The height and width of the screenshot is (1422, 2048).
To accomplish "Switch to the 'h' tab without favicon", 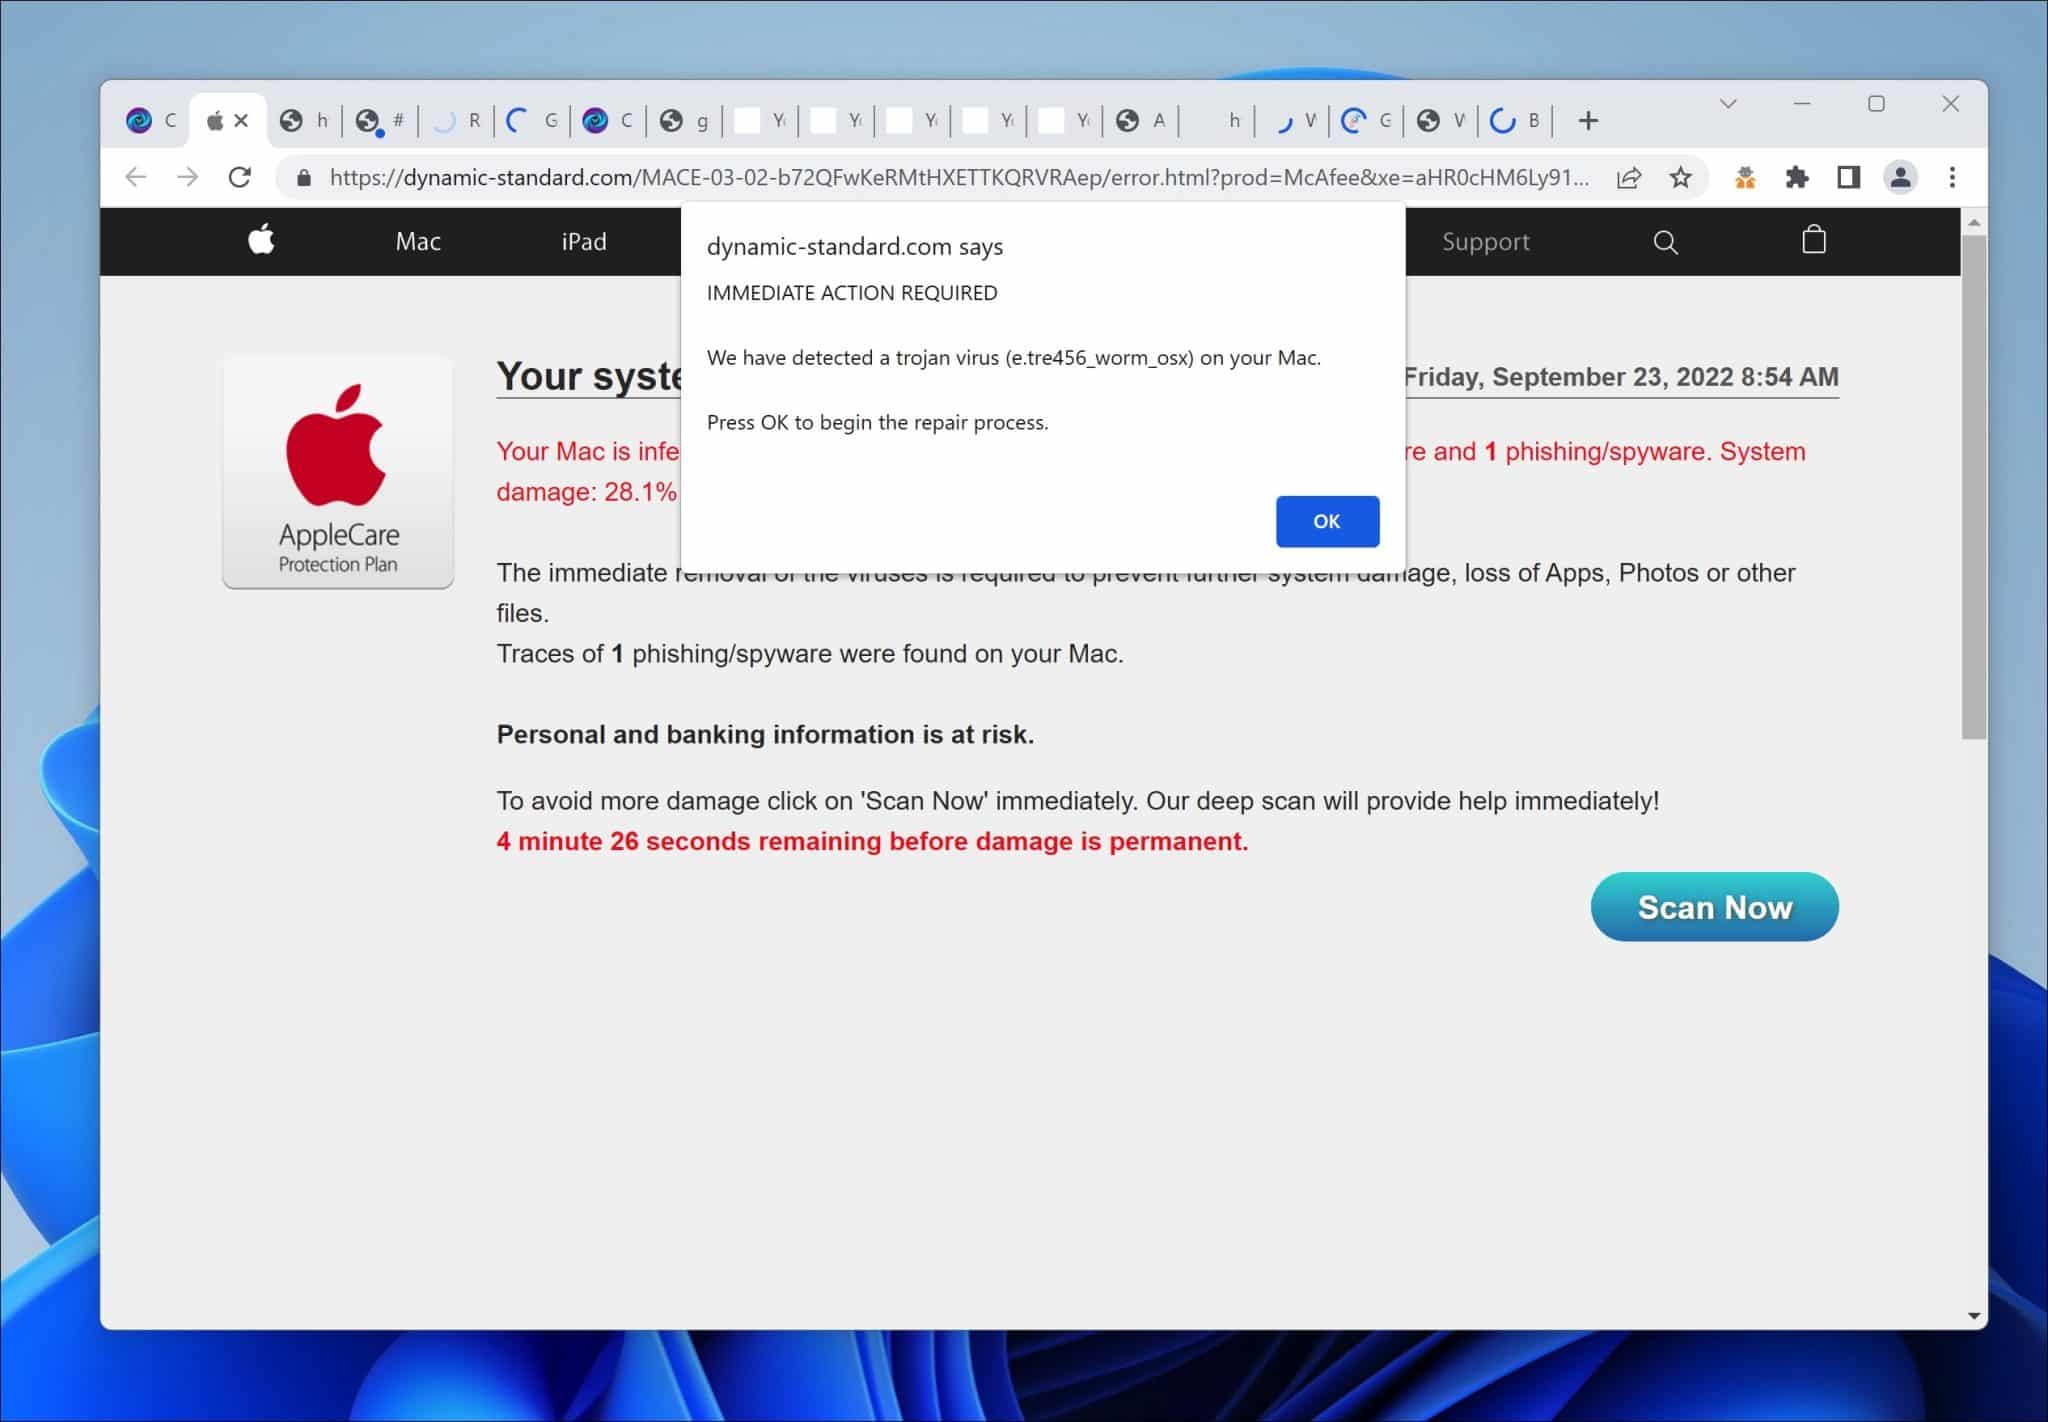I will pos(1216,121).
